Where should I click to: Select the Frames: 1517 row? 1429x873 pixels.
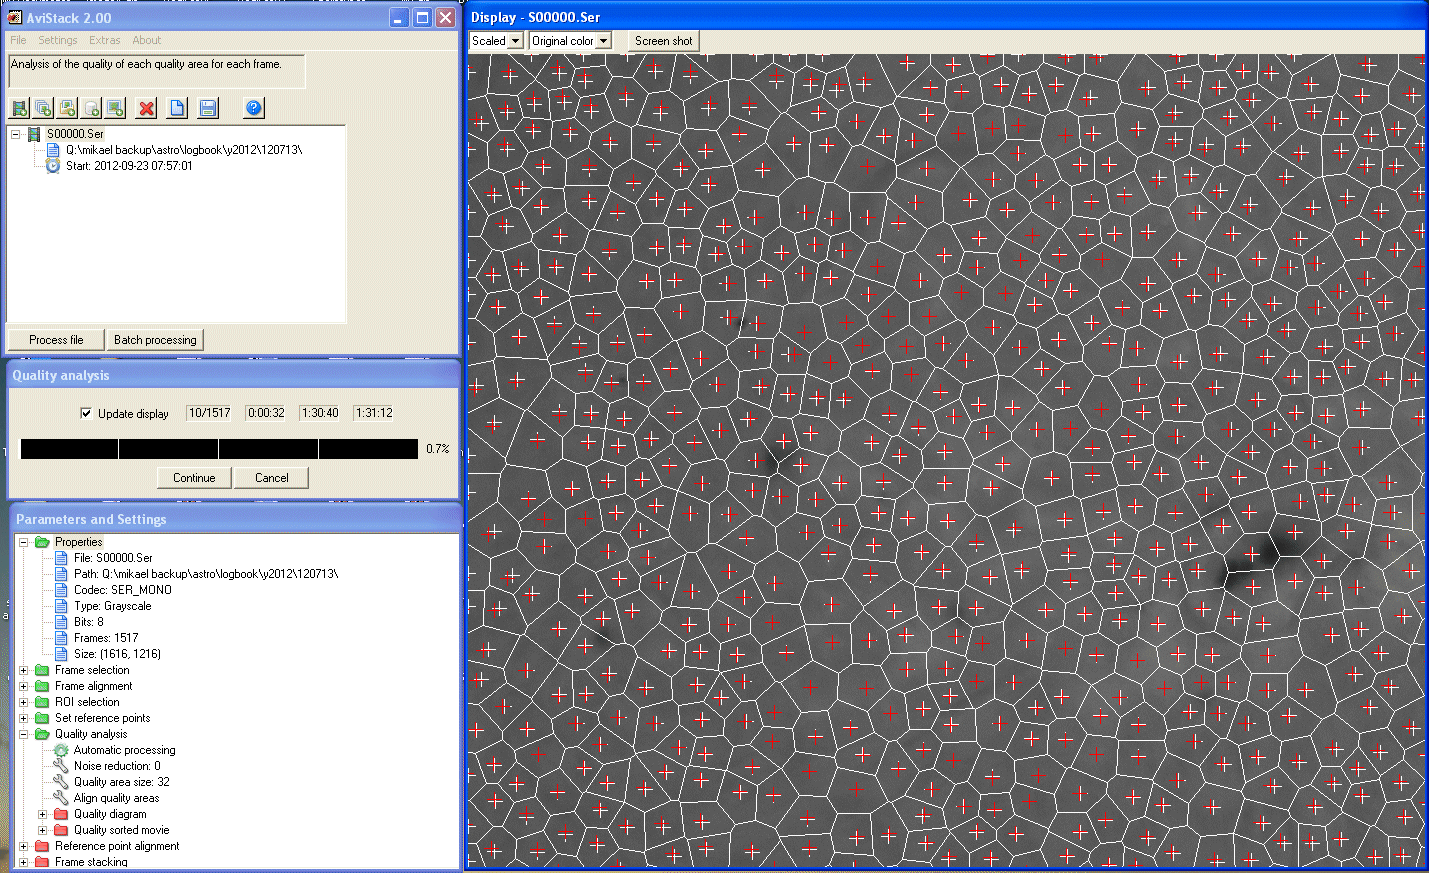point(106,638)
